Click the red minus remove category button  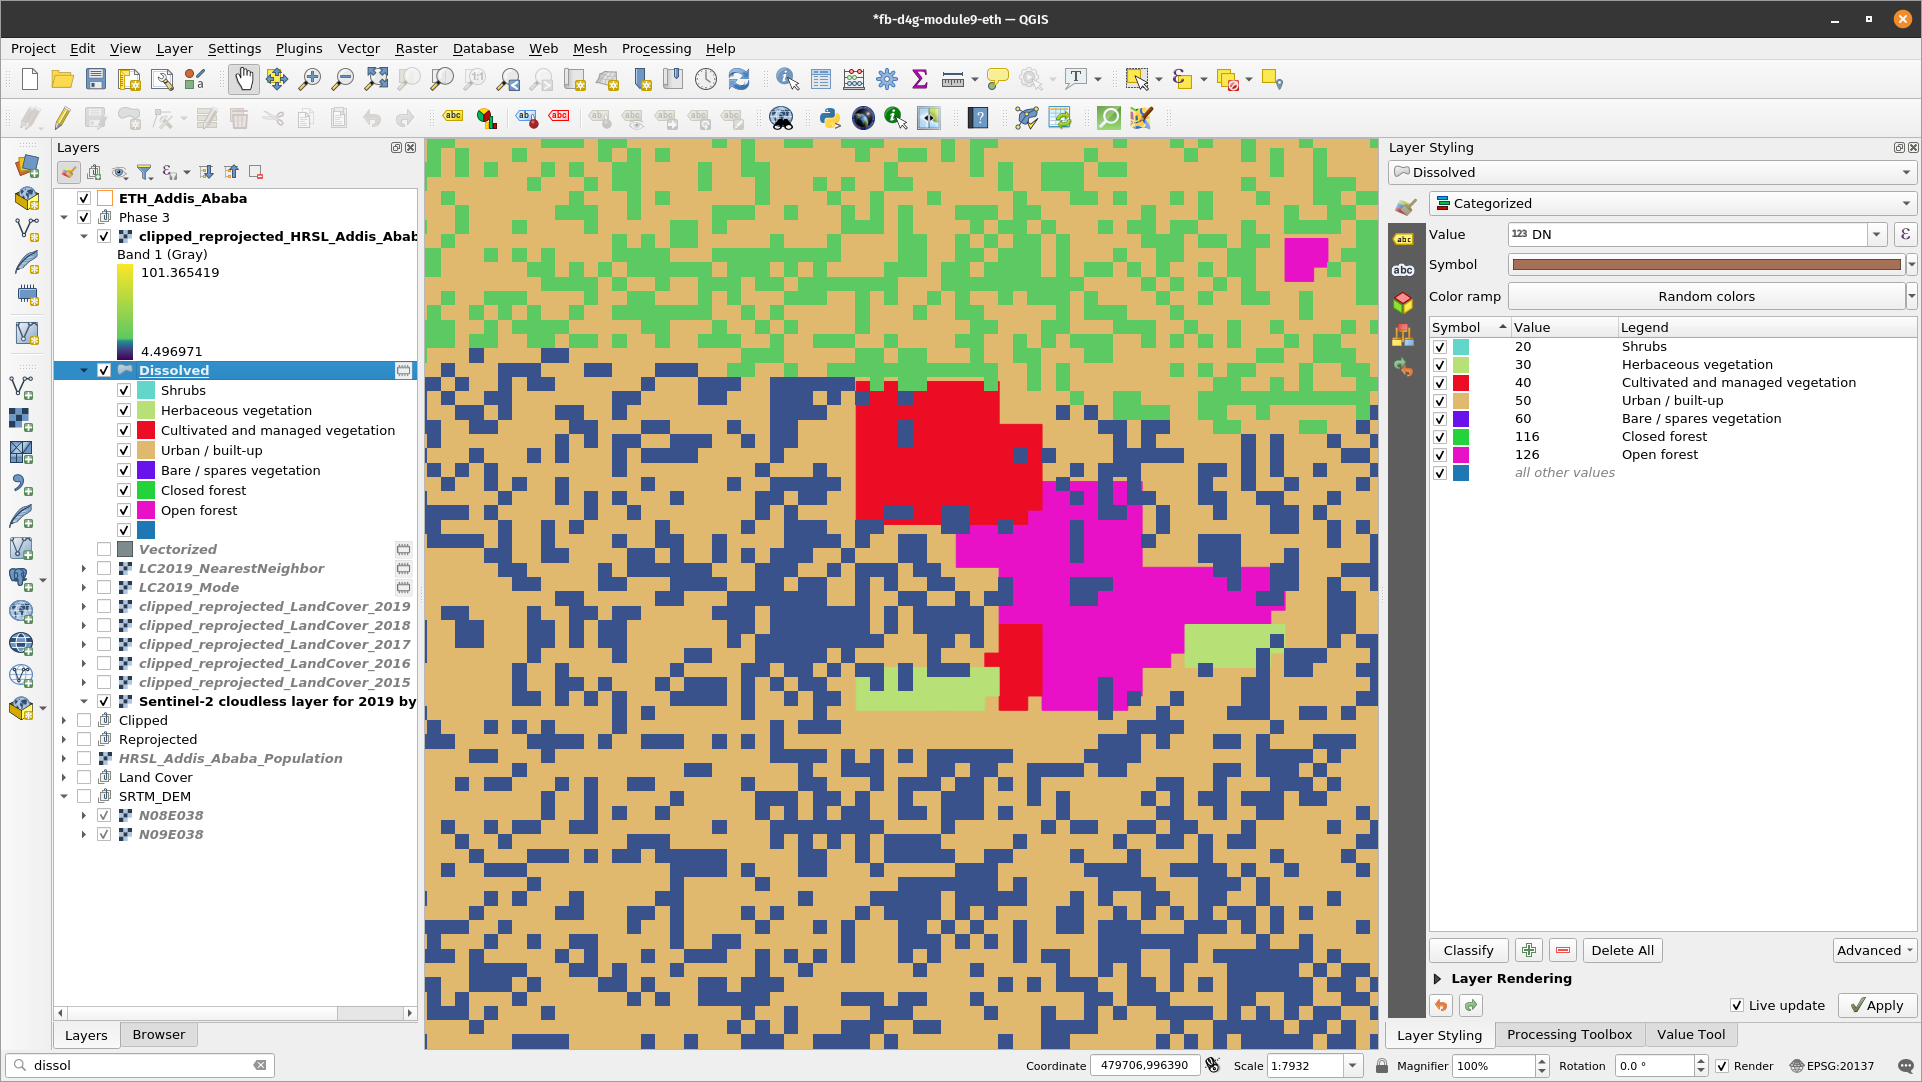[x=1563, y=950]
